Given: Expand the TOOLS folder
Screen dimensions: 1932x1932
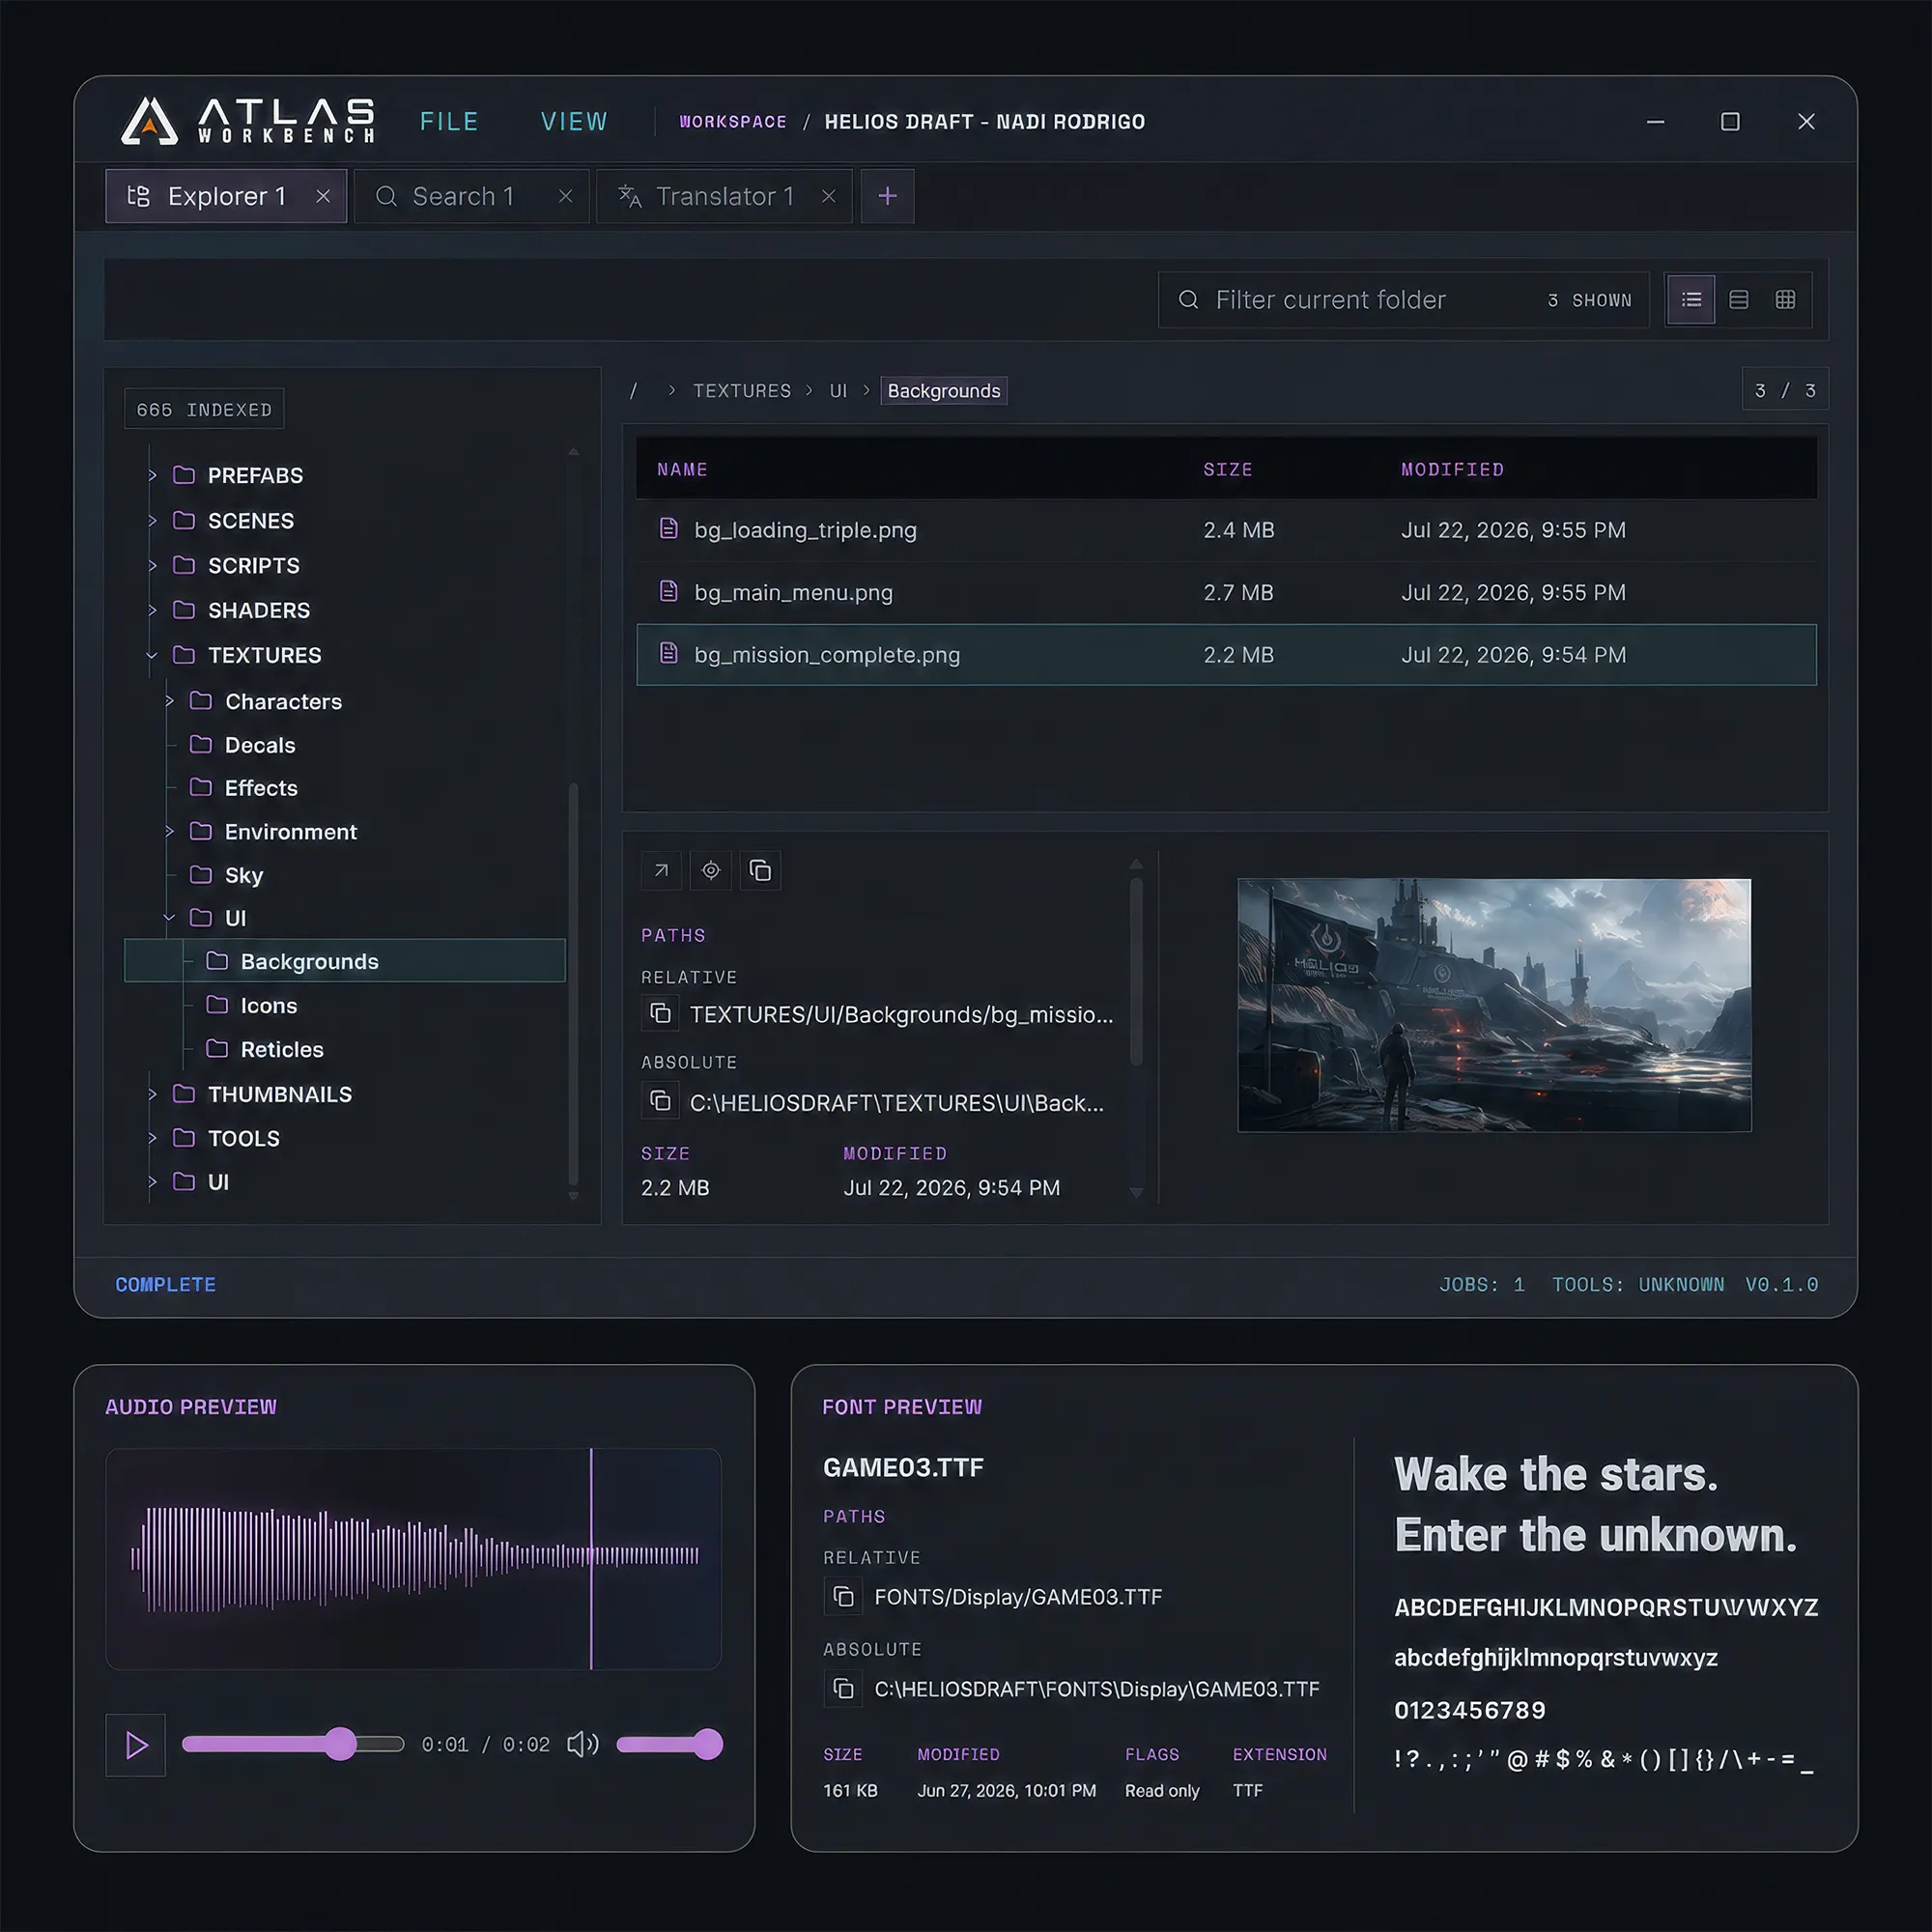Looking at the screenshot, I should point(152,1138).
